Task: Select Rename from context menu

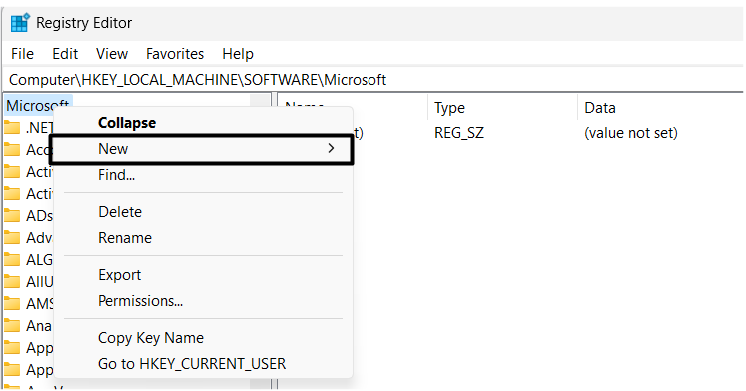Action: pyautogui.click(x=125, y=237)
